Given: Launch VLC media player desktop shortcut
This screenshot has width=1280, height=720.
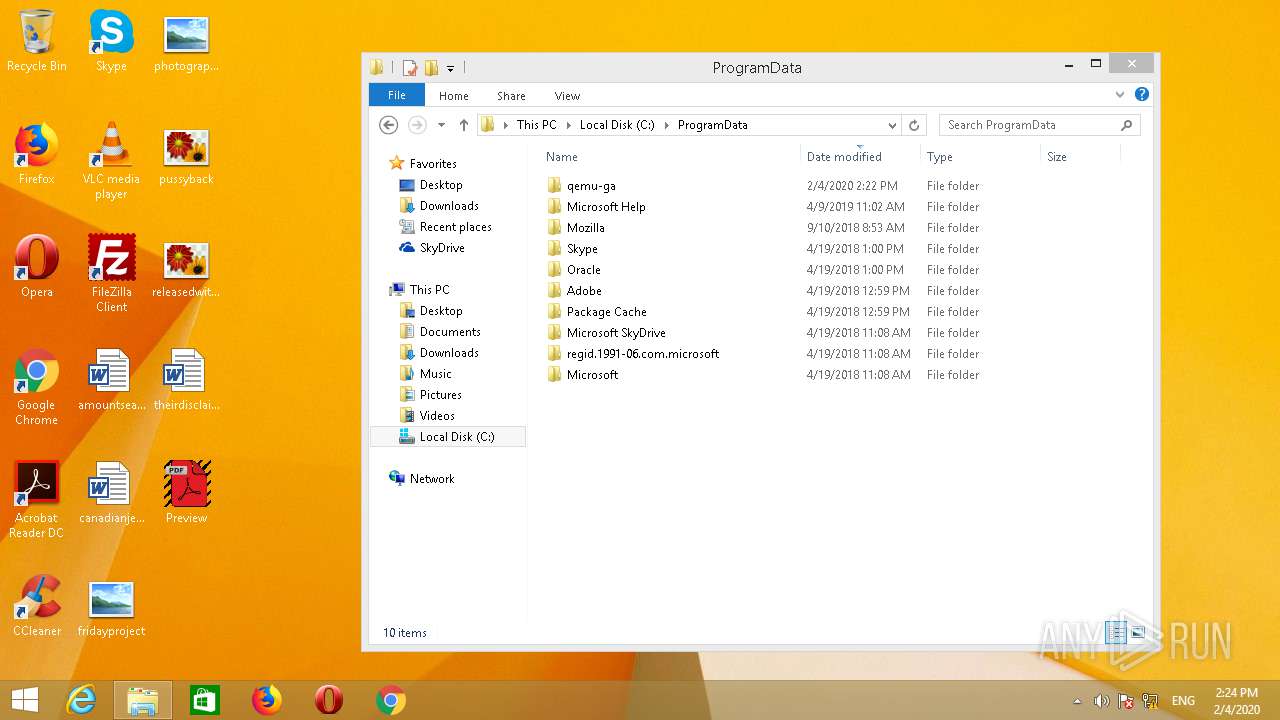Looking at the screenshot, I should tap(111, 160).
